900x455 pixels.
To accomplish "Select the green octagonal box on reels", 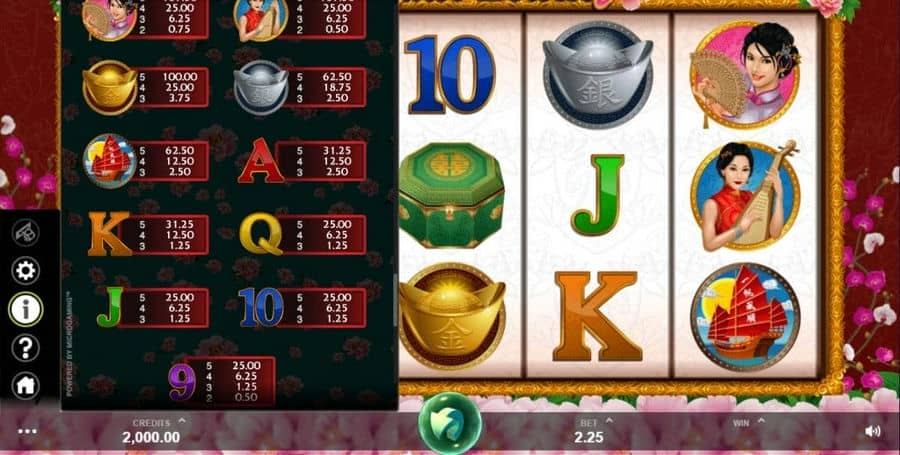I will pos(451,195).
